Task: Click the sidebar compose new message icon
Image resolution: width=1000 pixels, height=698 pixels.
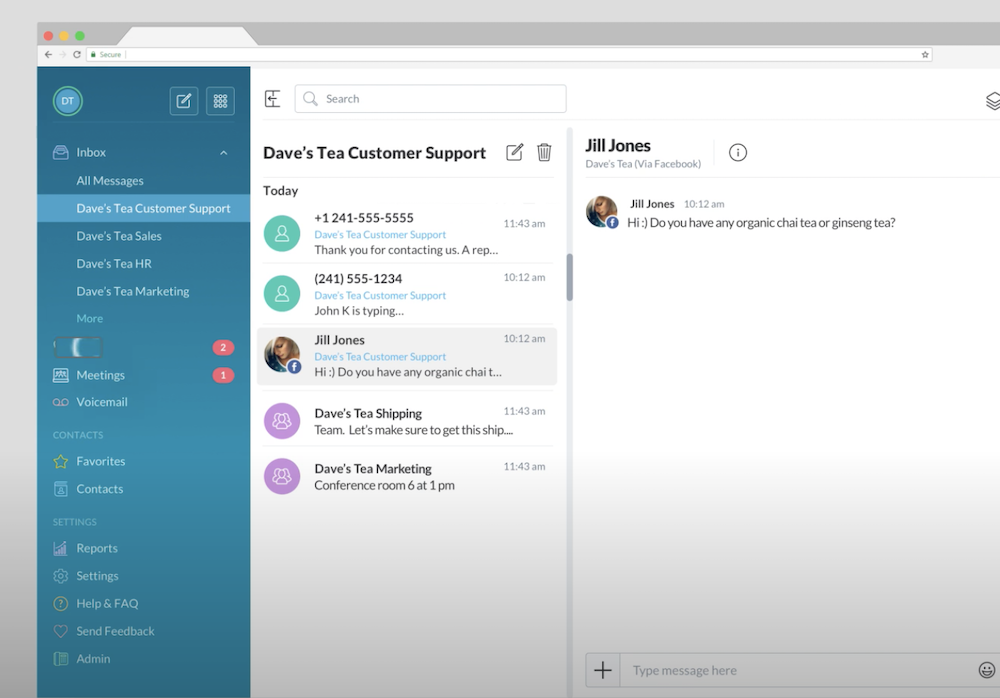Action: point(184,101)
